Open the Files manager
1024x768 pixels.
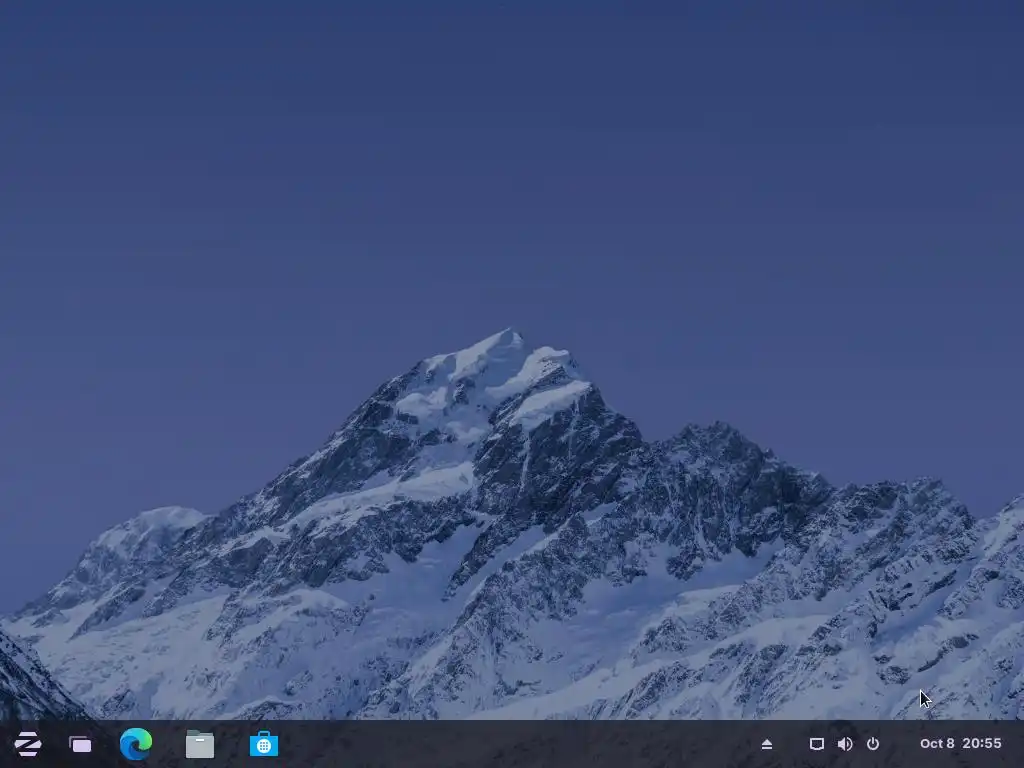(x=200, y=744)
